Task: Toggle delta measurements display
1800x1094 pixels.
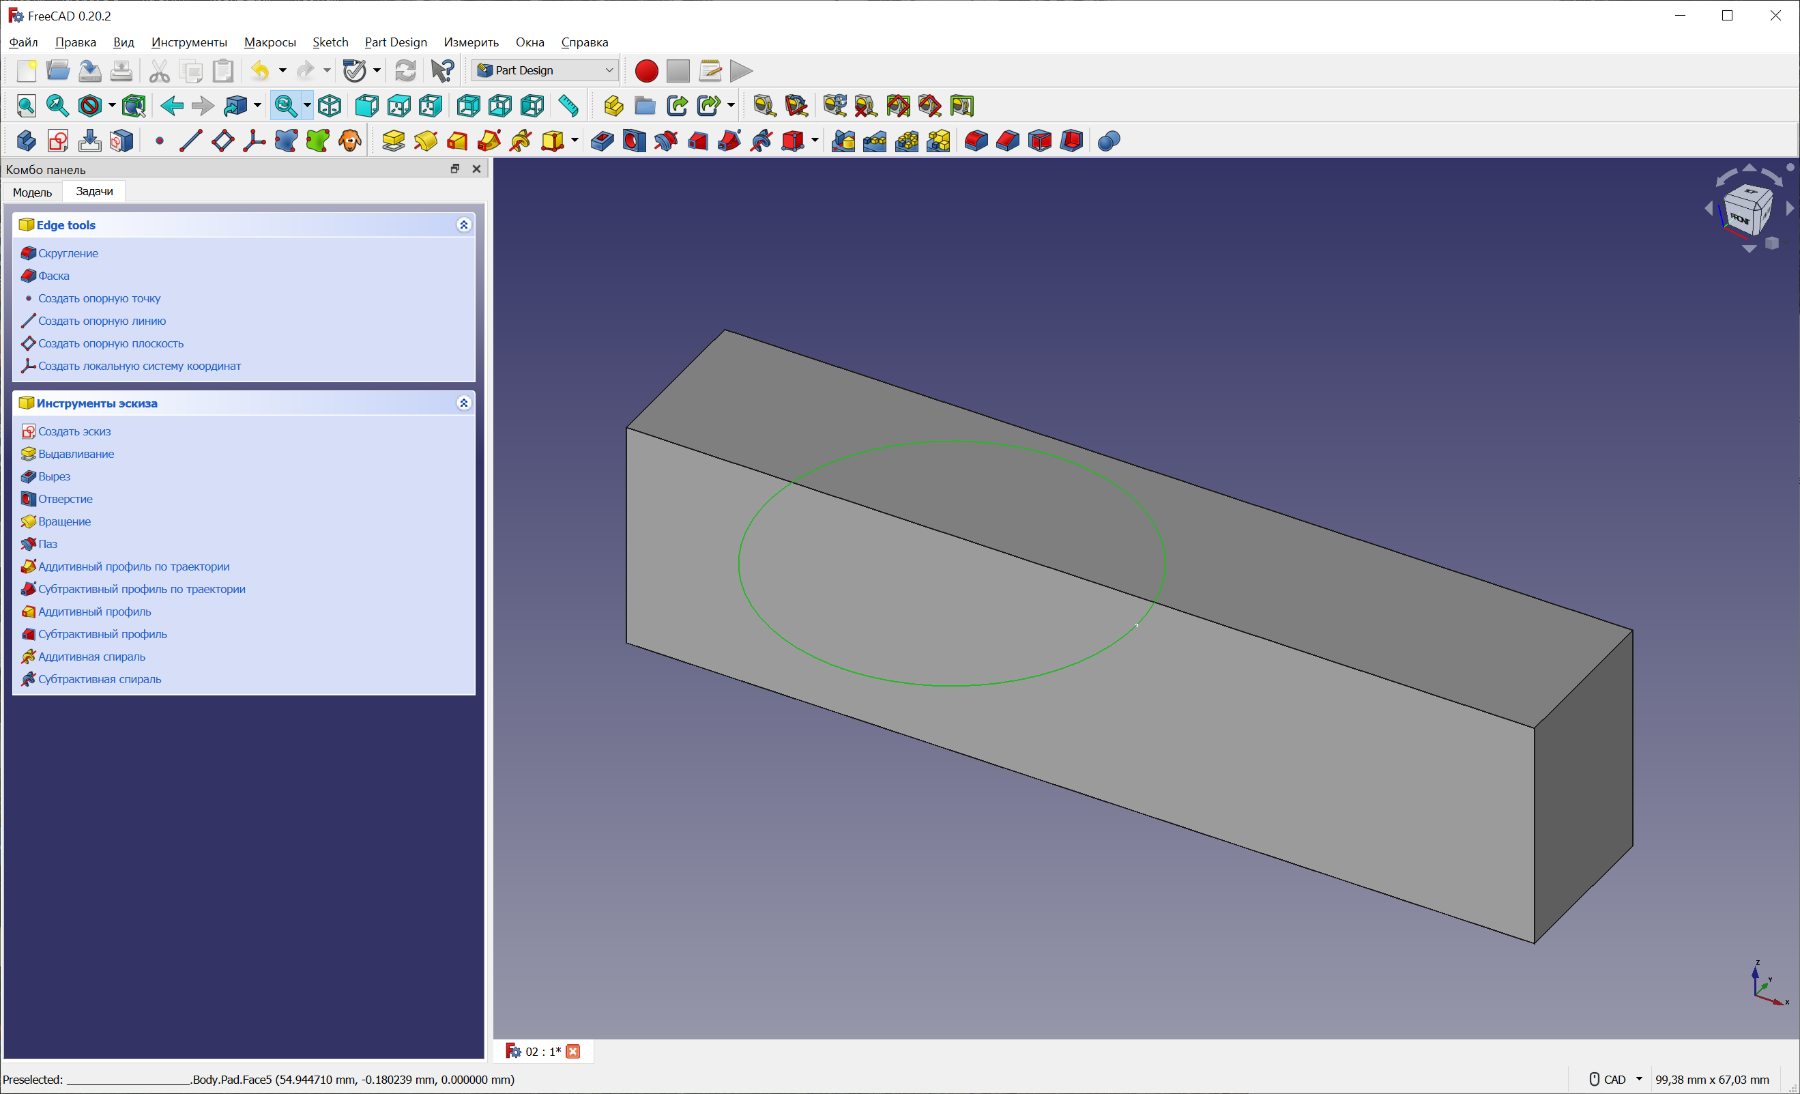Action: (x=962, y=106)
